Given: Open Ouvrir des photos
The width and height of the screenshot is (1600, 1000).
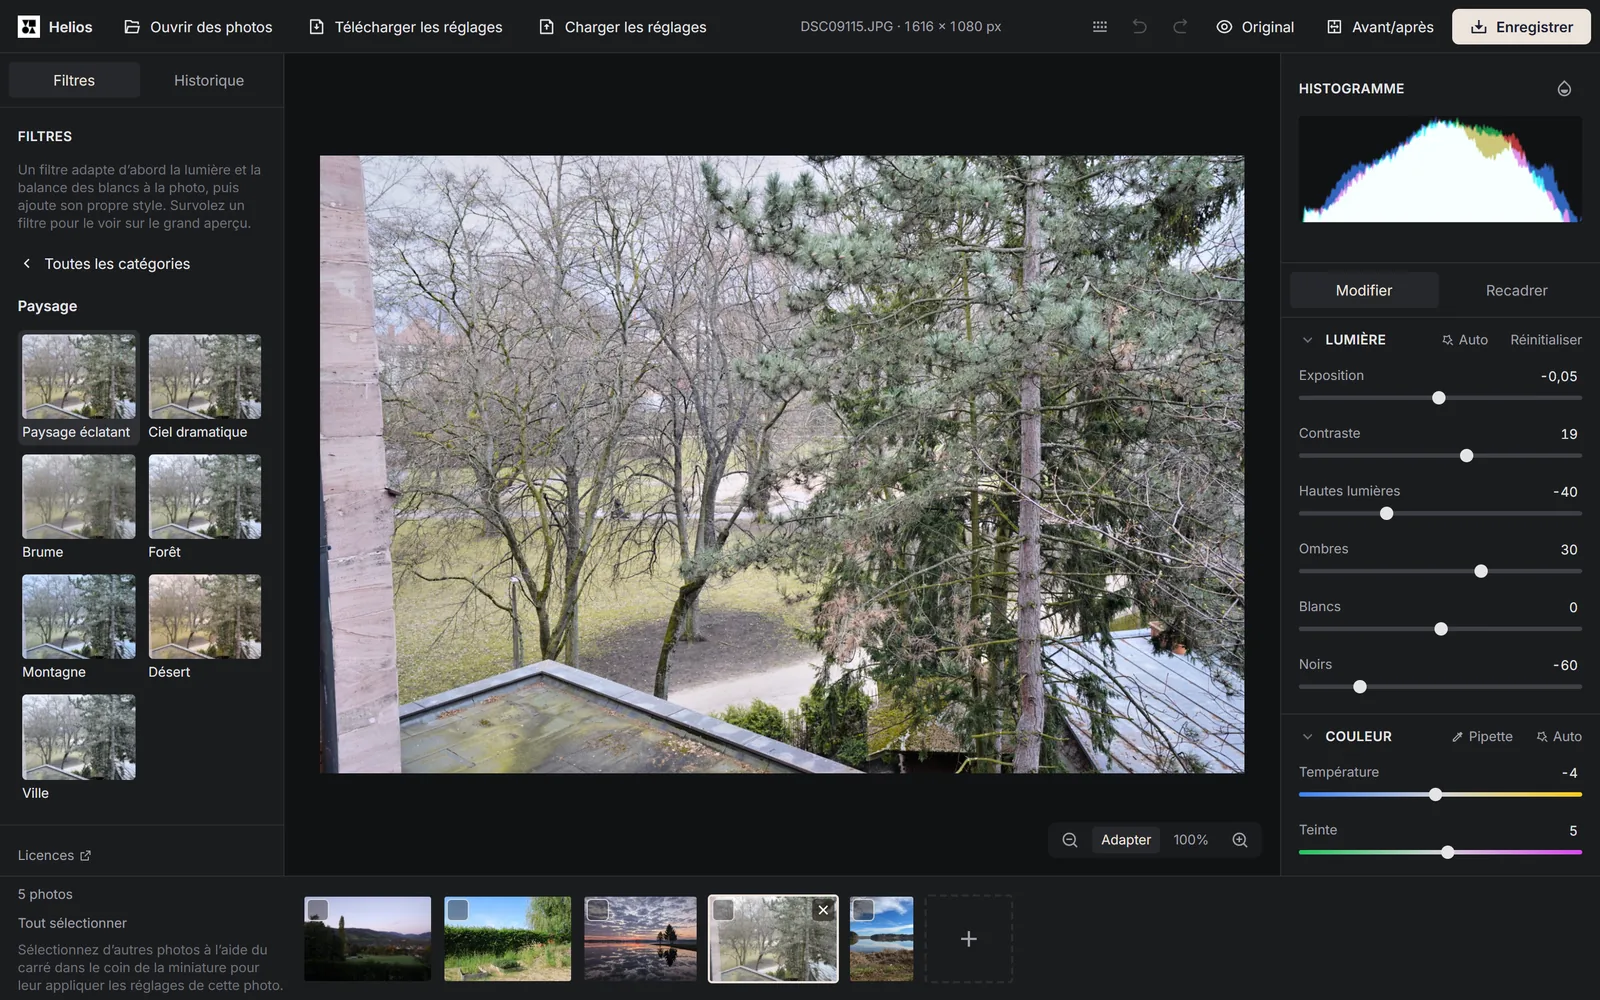Looking at the screenshot, I should 198,27.
